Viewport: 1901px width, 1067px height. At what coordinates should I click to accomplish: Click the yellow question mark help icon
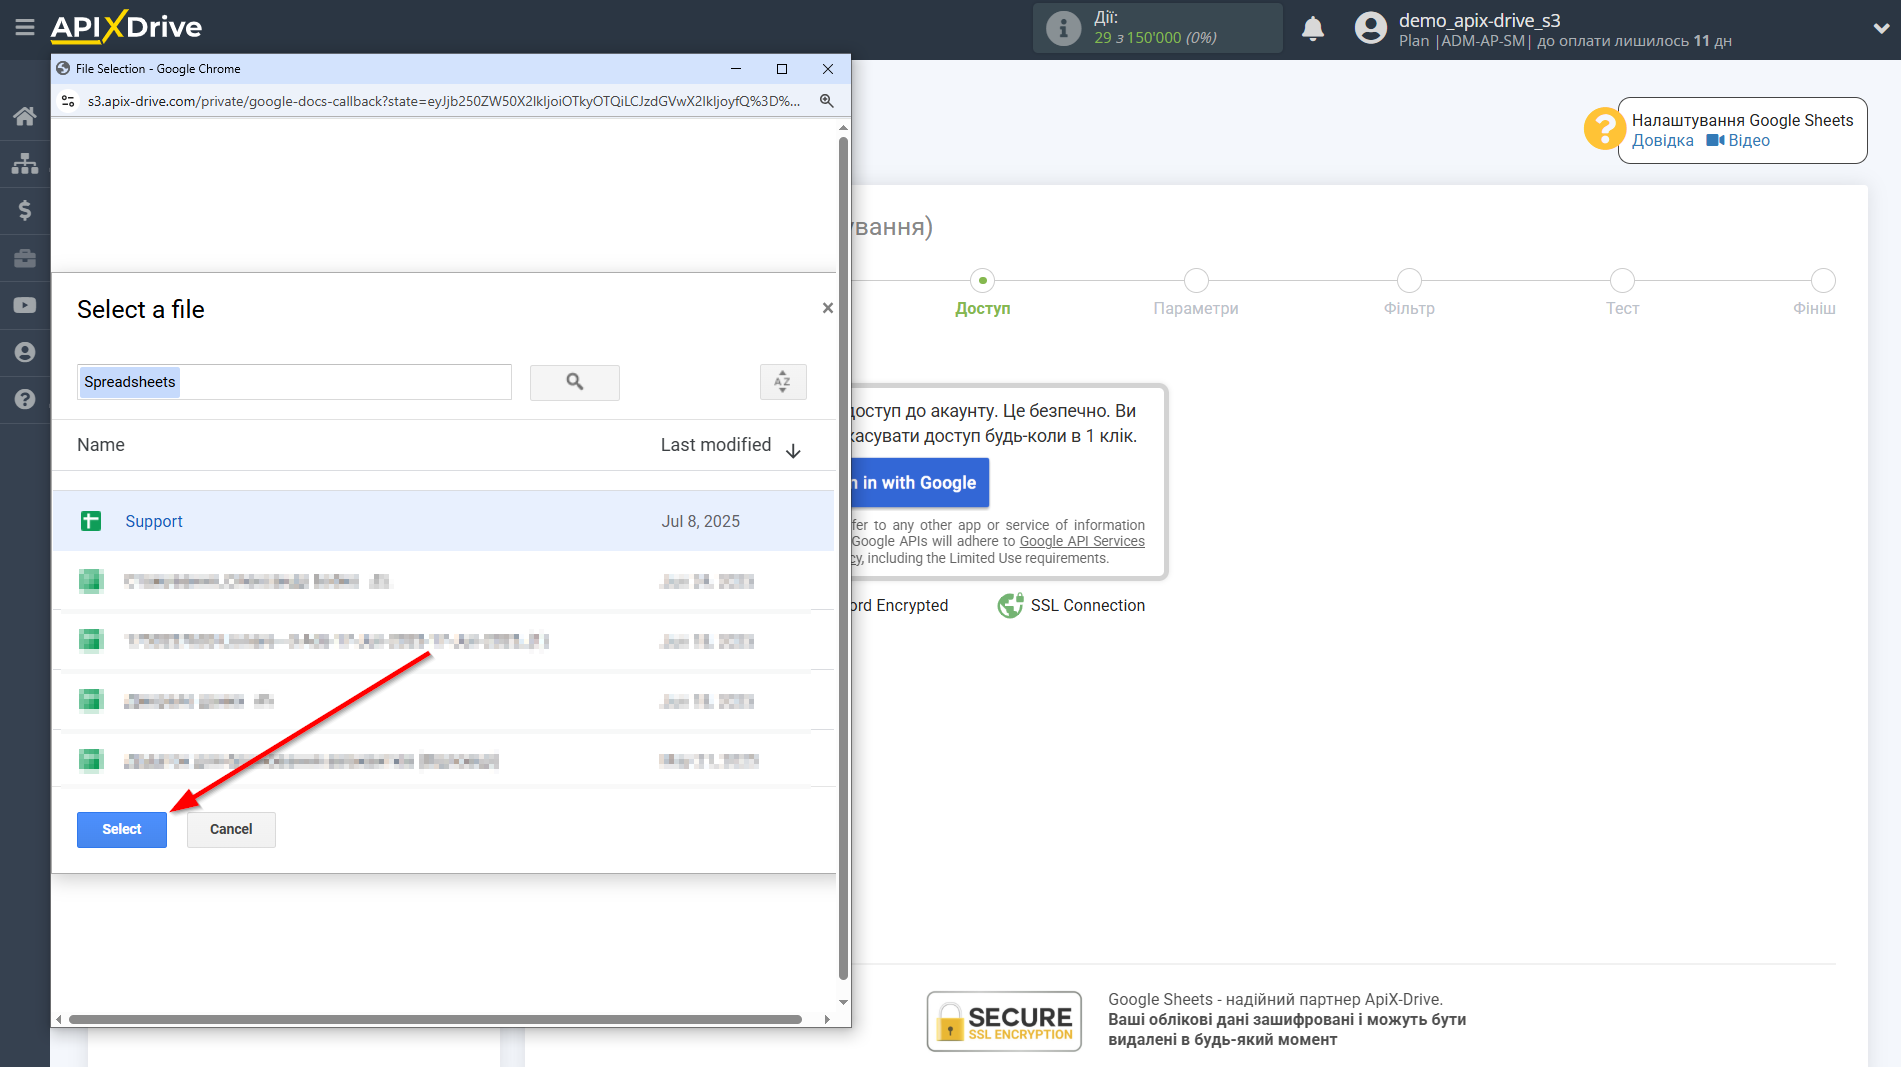pos(1603,129)
